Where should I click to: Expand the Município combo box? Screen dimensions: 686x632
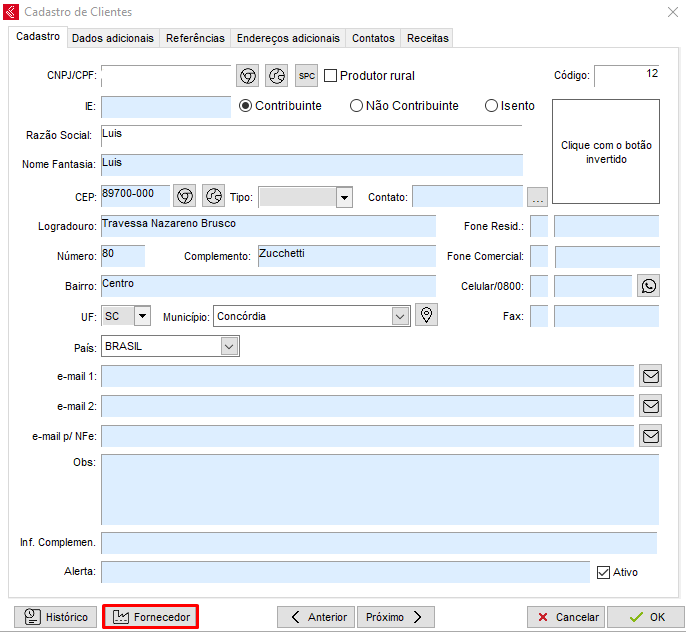coord(400,316)
